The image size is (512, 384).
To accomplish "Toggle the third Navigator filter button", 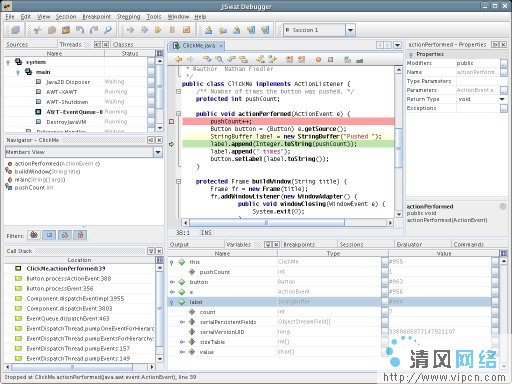I will tap(65, 235).
